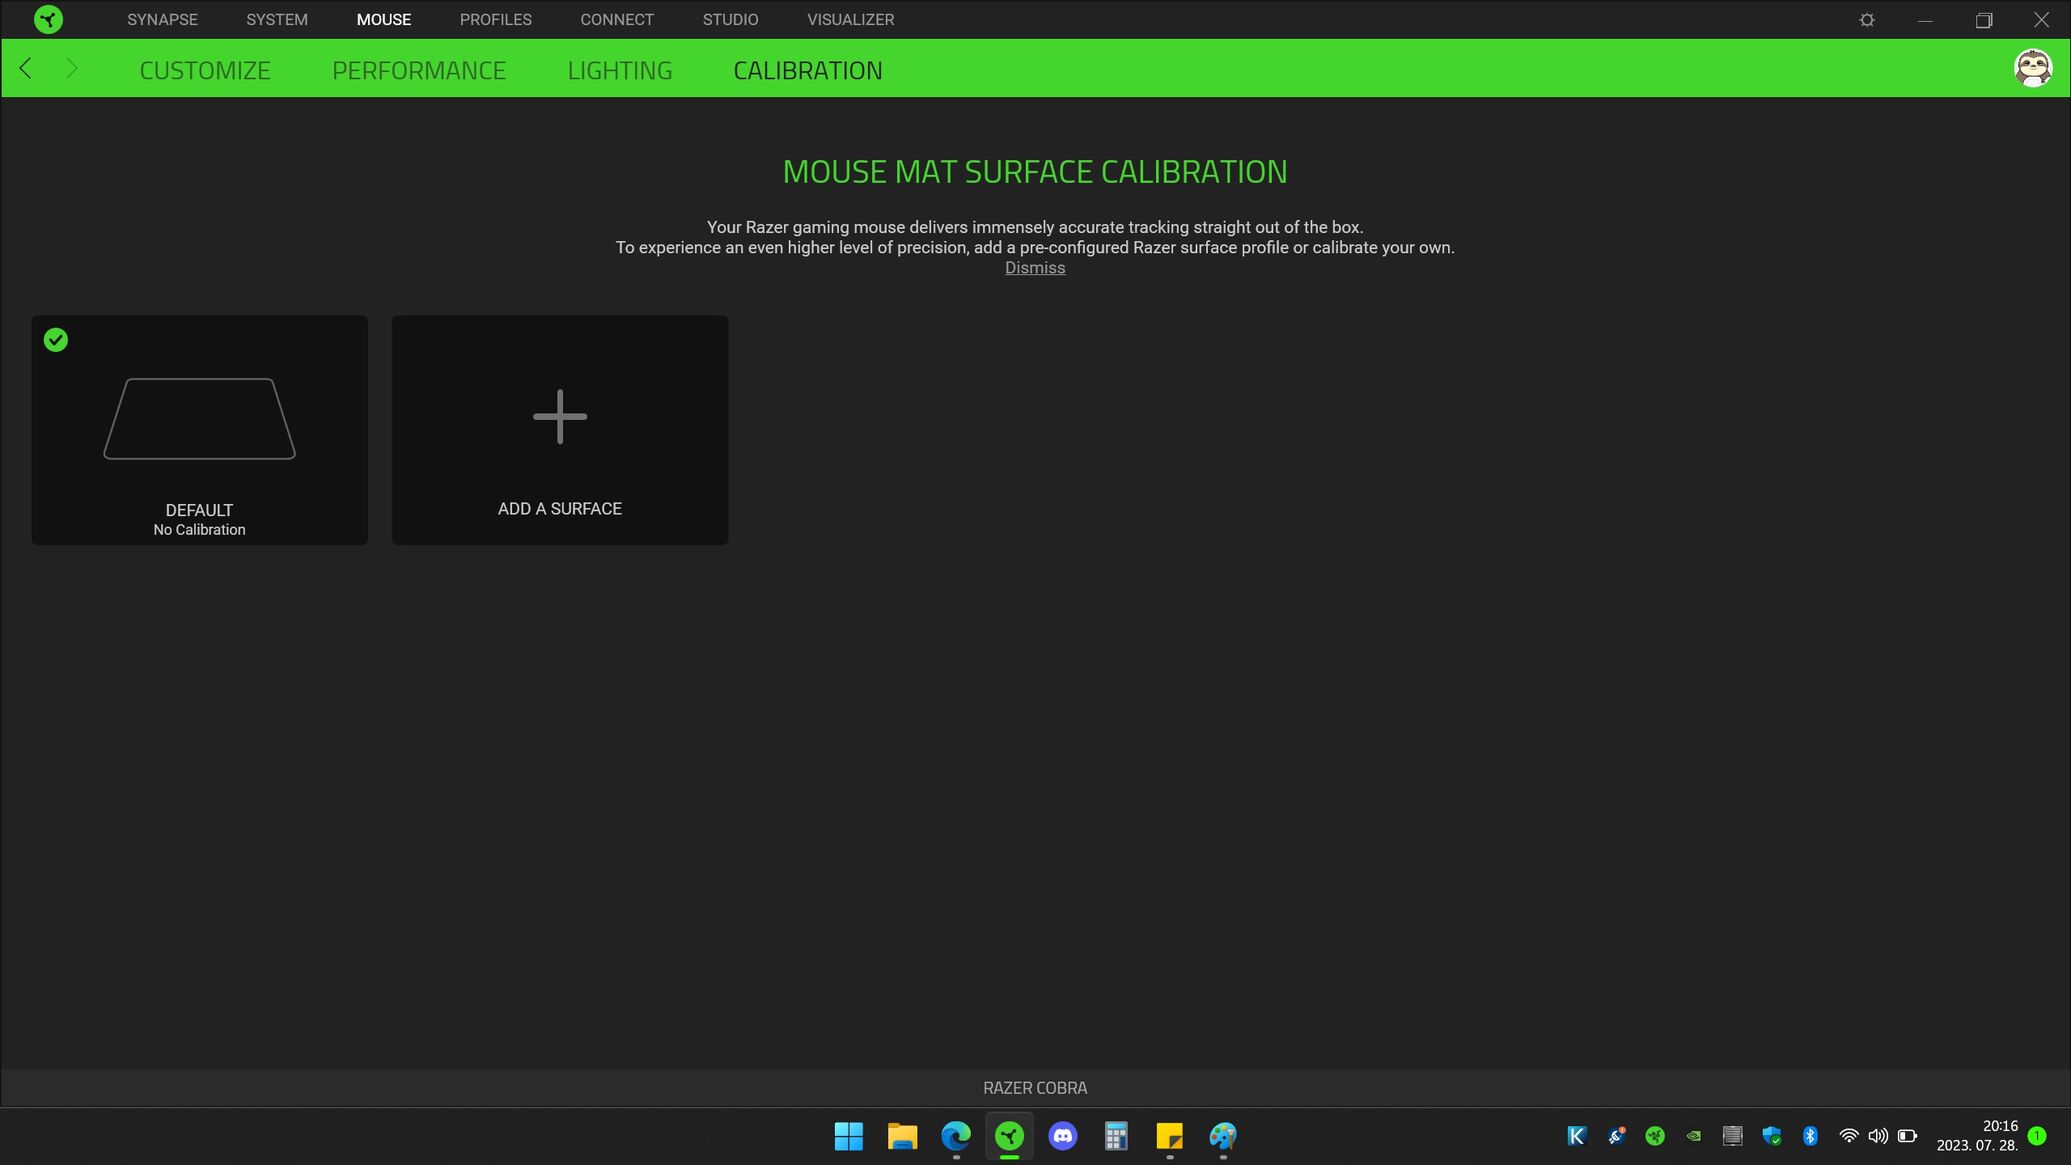This screenshot has height=1165, width=2071.
Task: Dismiss the calibration info message
Action: coord(1034,268)
